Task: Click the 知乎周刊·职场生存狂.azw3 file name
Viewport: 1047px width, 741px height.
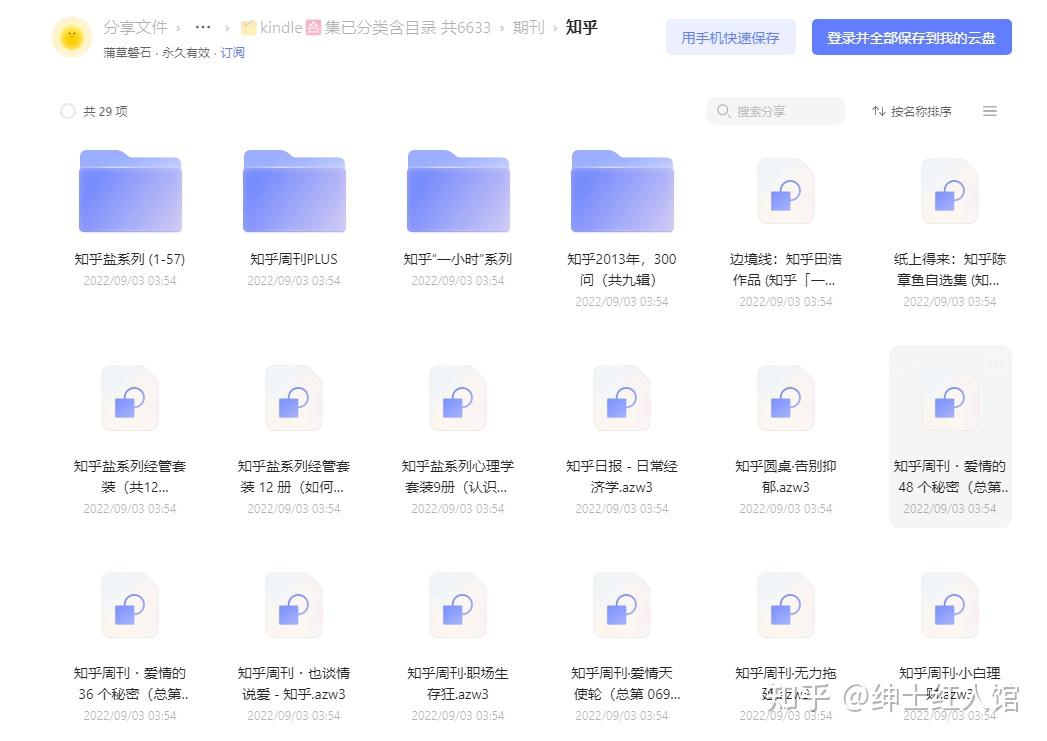Action: (x=458, y=684)
